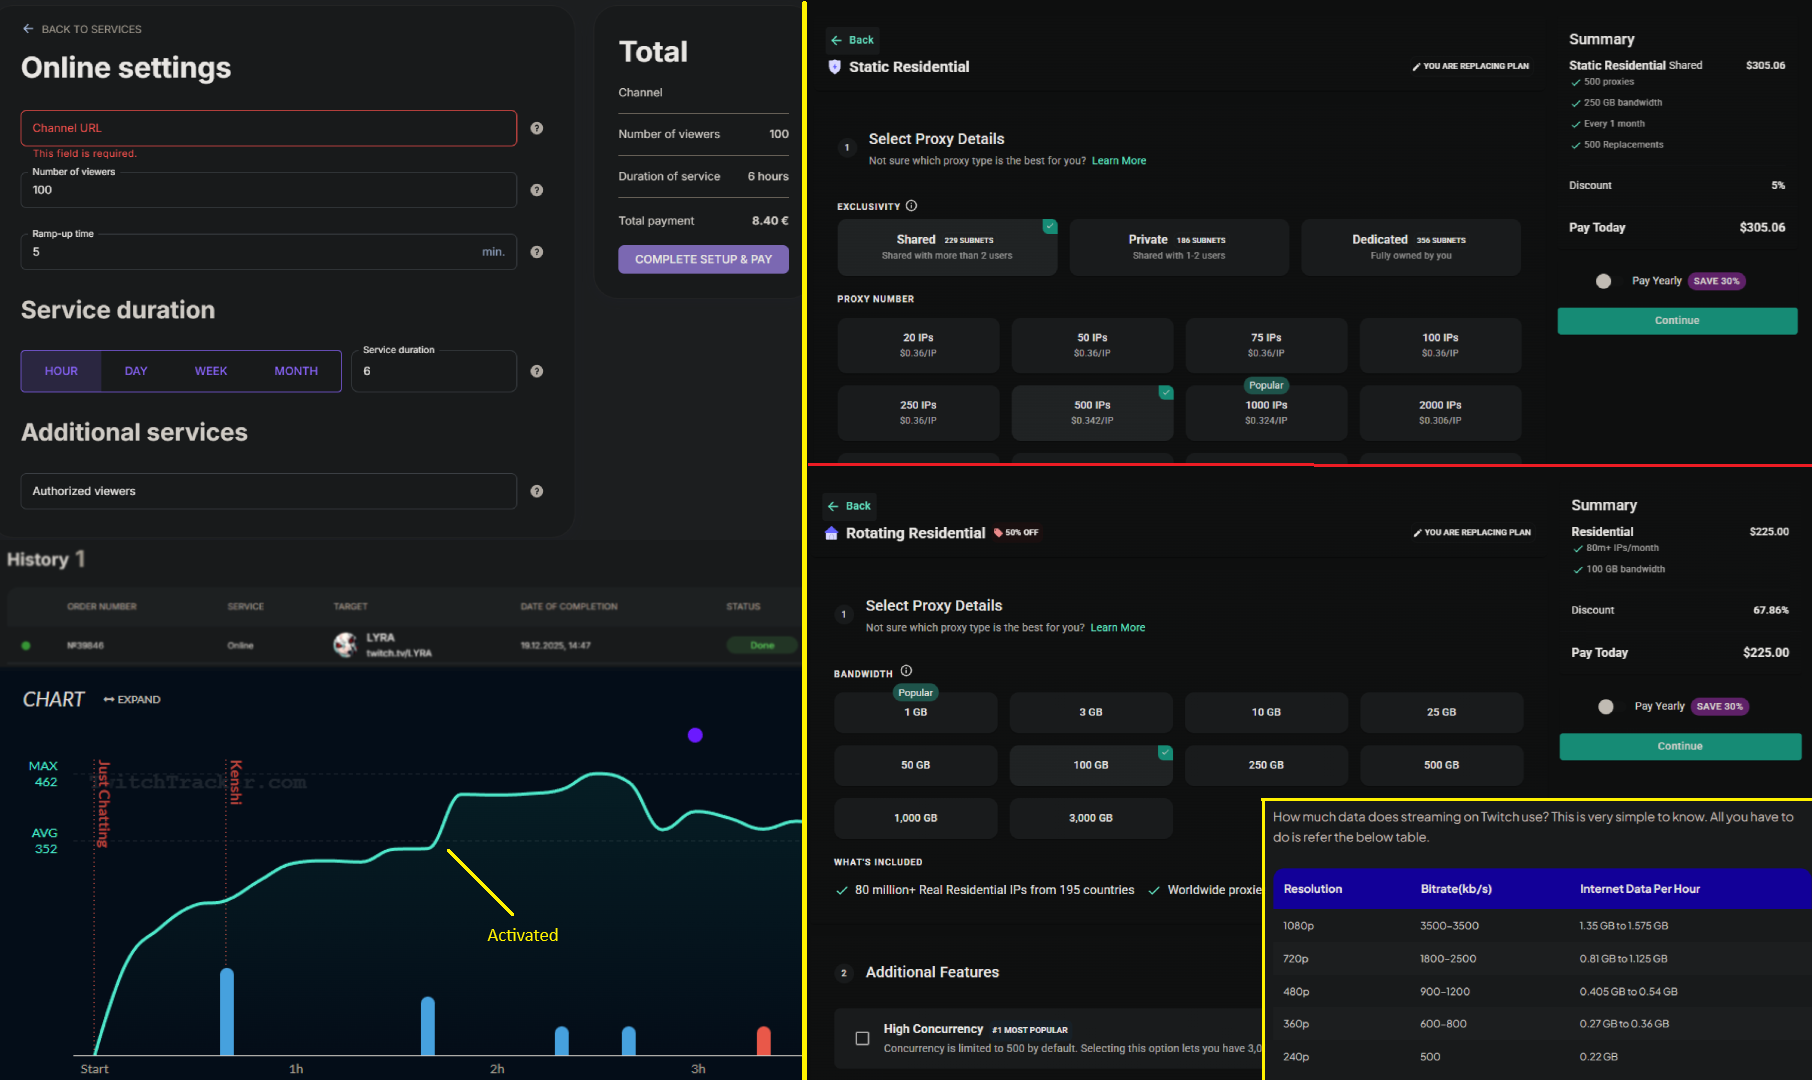This screenshot has width=1812, height=1080.
Task: Select the 100 IPs proxy option
Action: click(x=1440, y=345)
